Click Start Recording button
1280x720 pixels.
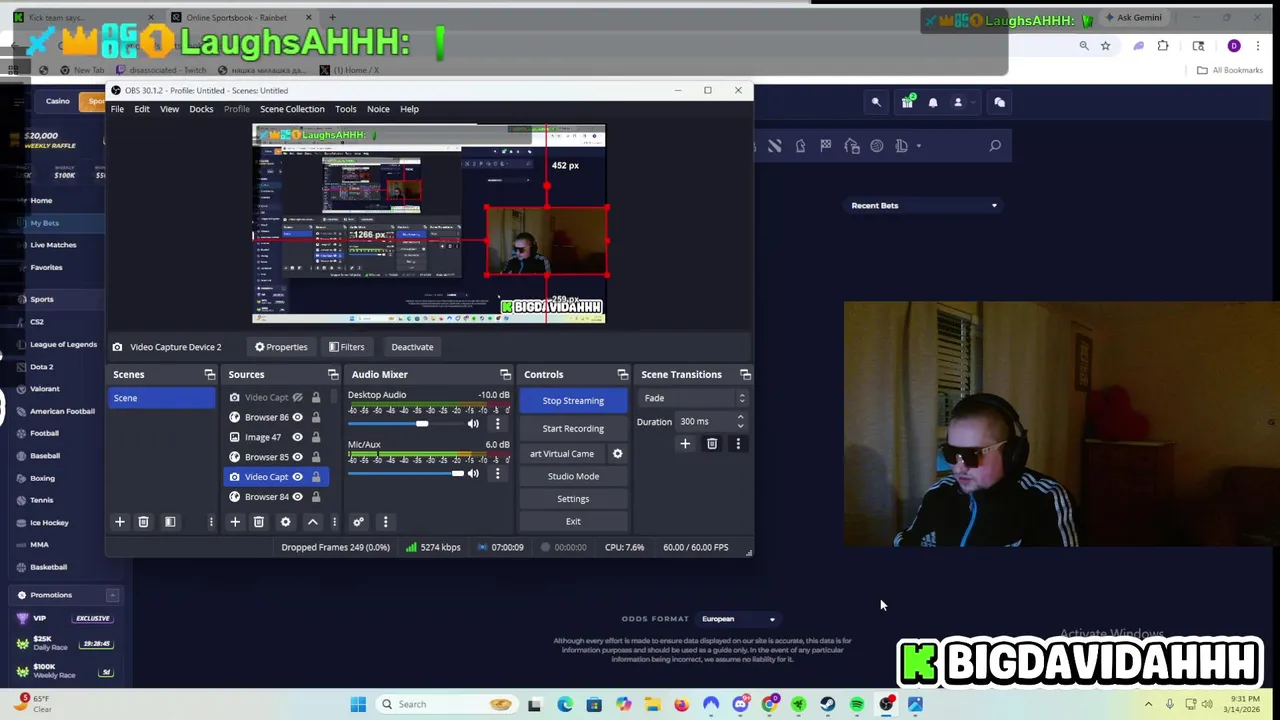coord(573,429)
